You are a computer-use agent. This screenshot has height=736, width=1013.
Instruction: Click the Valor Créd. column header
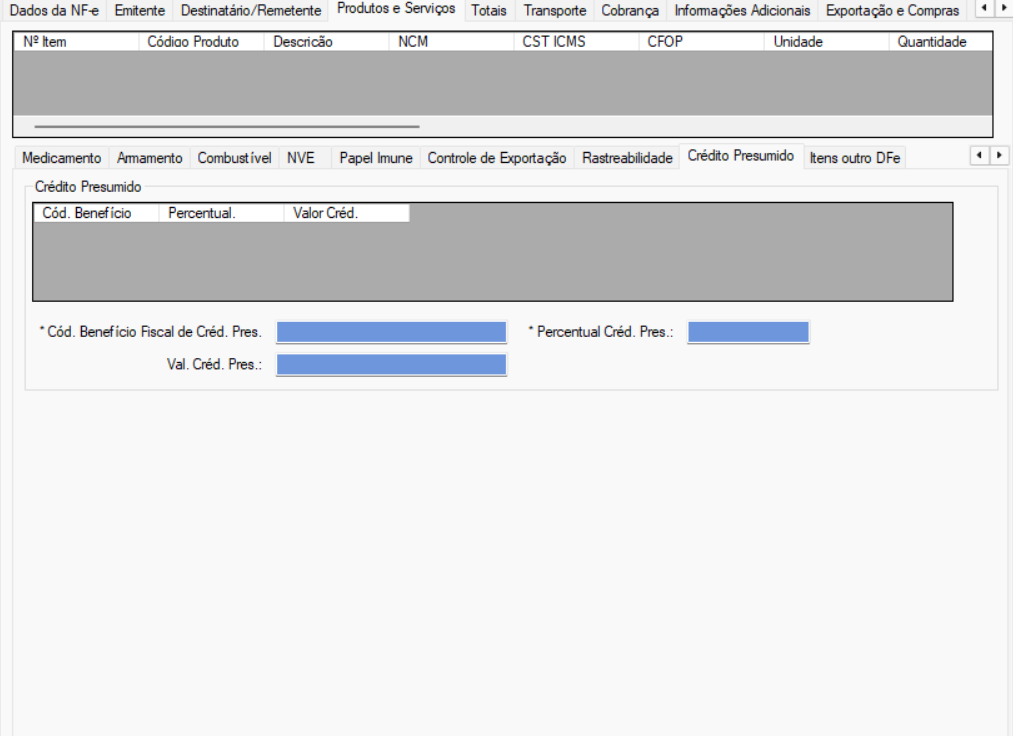coord(346,213)
